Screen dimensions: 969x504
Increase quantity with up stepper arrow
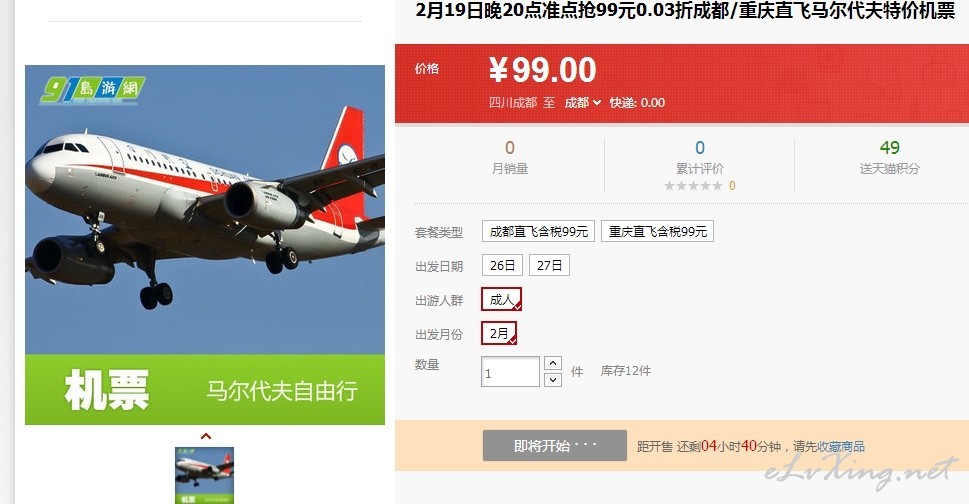pyautogui.click(x=553, y=363)
